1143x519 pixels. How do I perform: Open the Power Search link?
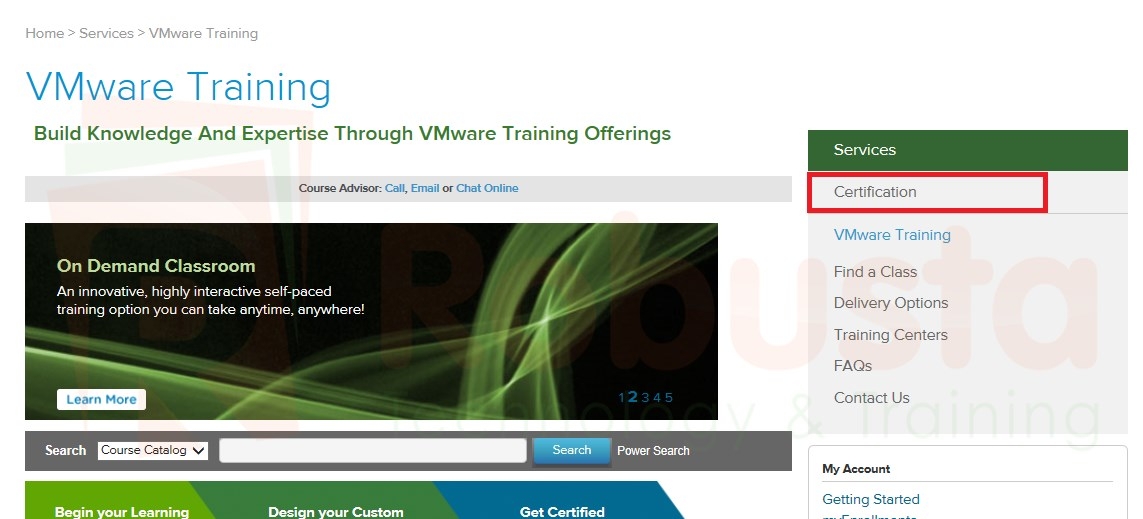click(653, 450)
